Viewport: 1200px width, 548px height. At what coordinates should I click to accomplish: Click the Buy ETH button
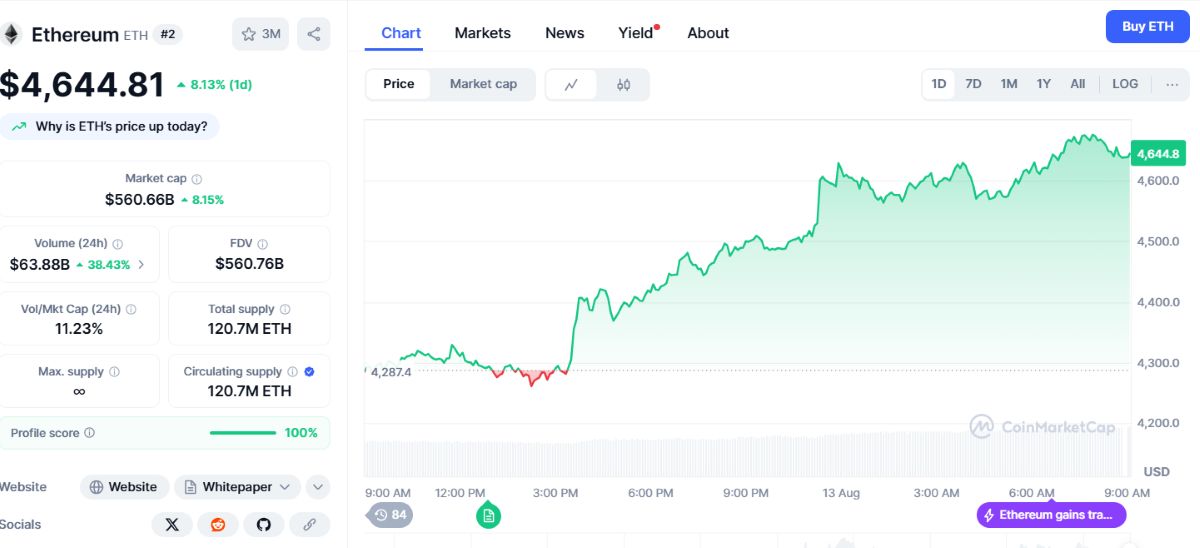(1147, 26)
